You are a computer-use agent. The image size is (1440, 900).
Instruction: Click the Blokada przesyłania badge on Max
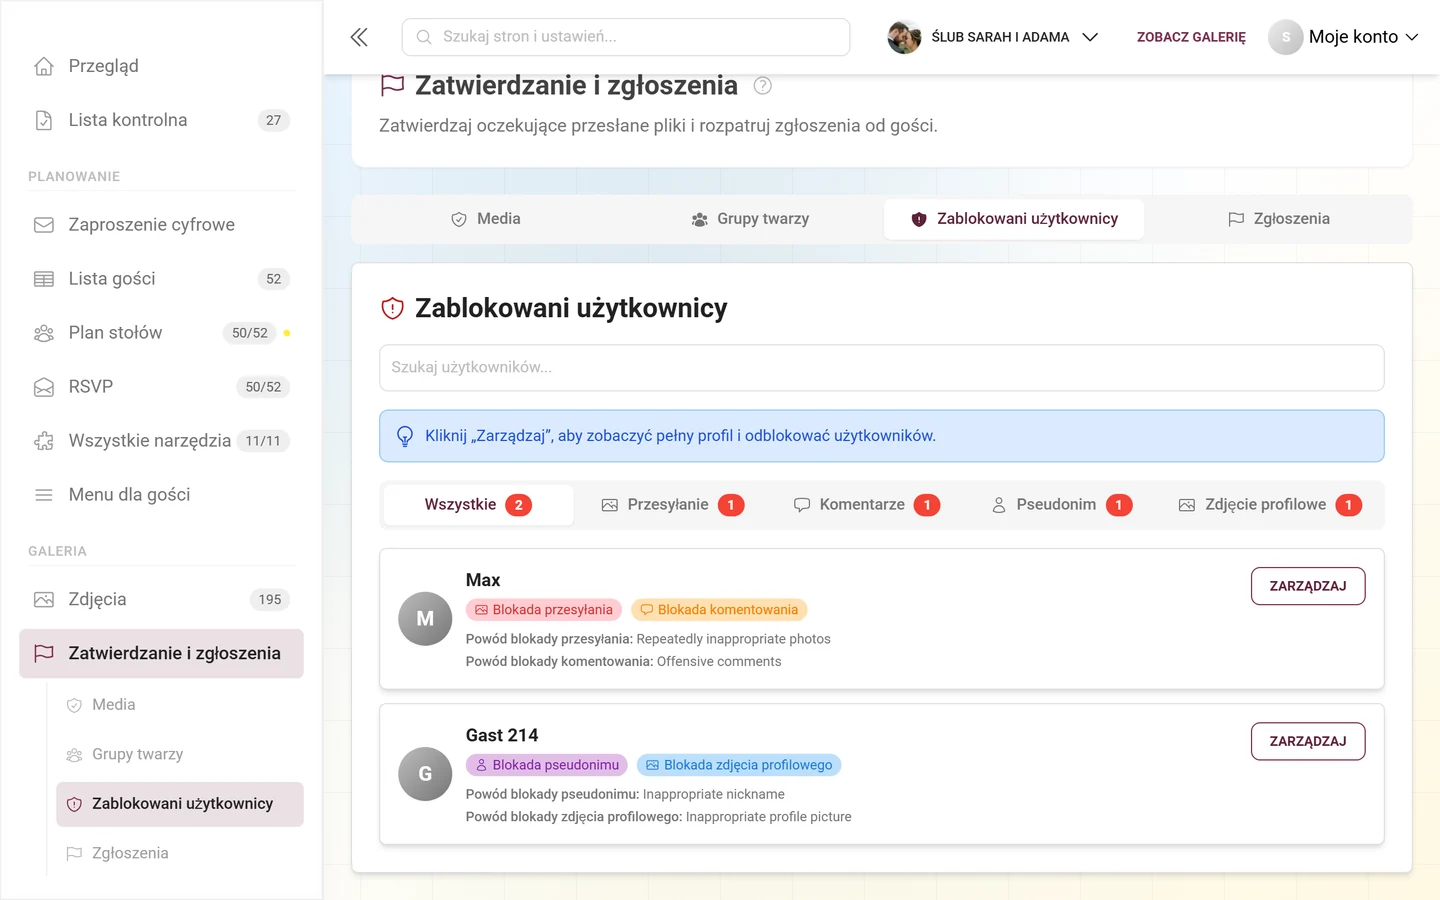[544, 610]
